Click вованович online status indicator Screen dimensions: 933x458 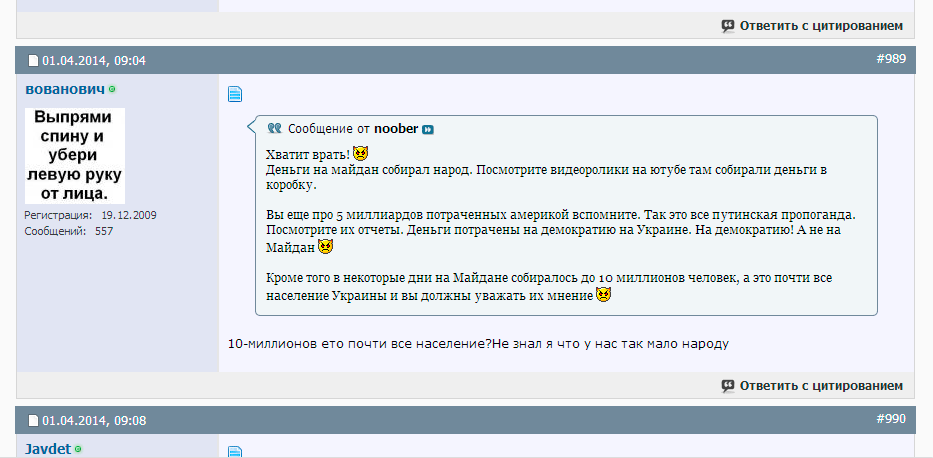tap(112, 89)
